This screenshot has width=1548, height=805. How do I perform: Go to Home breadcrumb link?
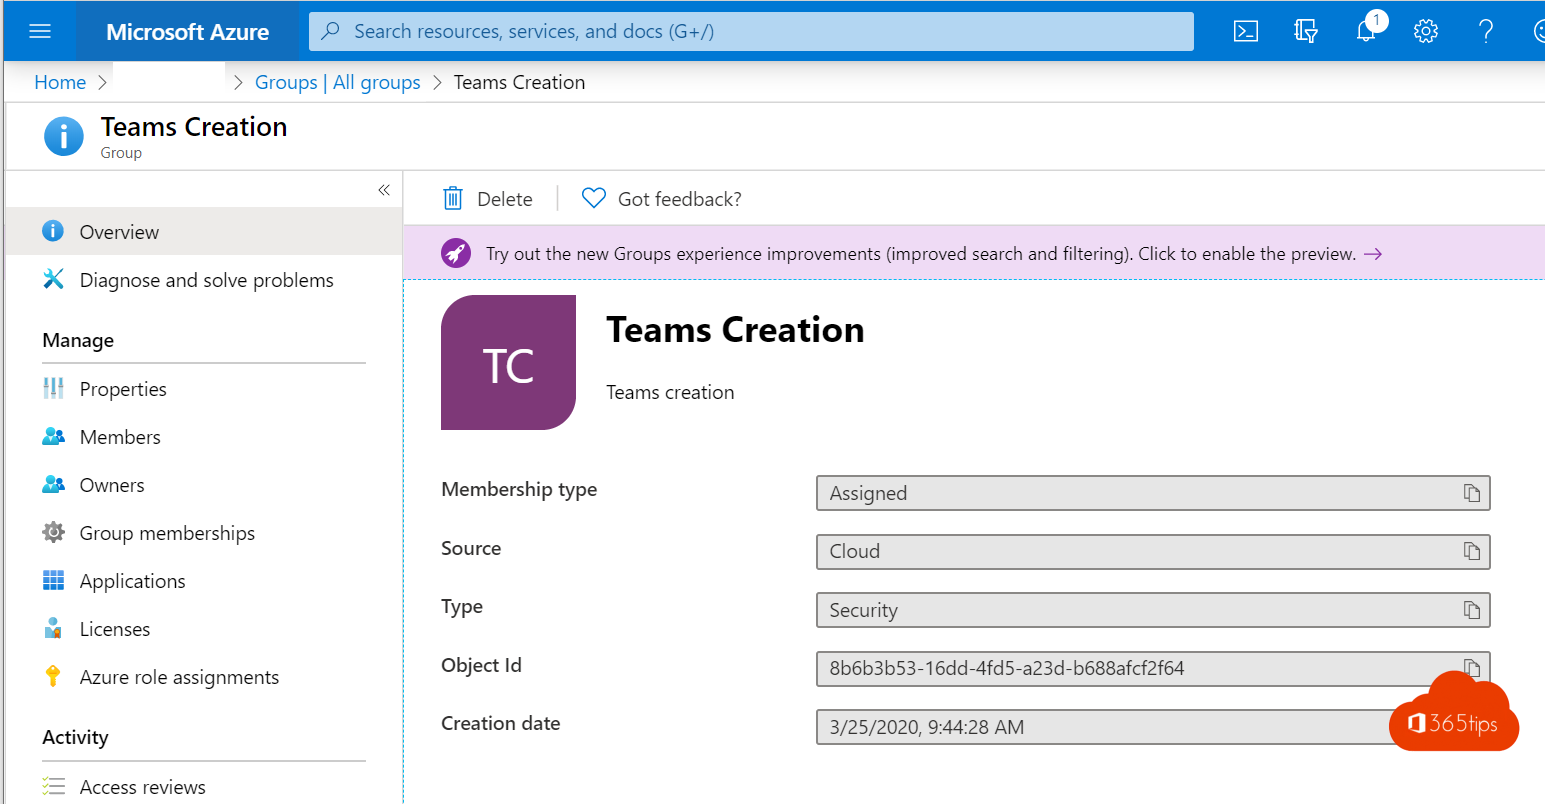60,82
